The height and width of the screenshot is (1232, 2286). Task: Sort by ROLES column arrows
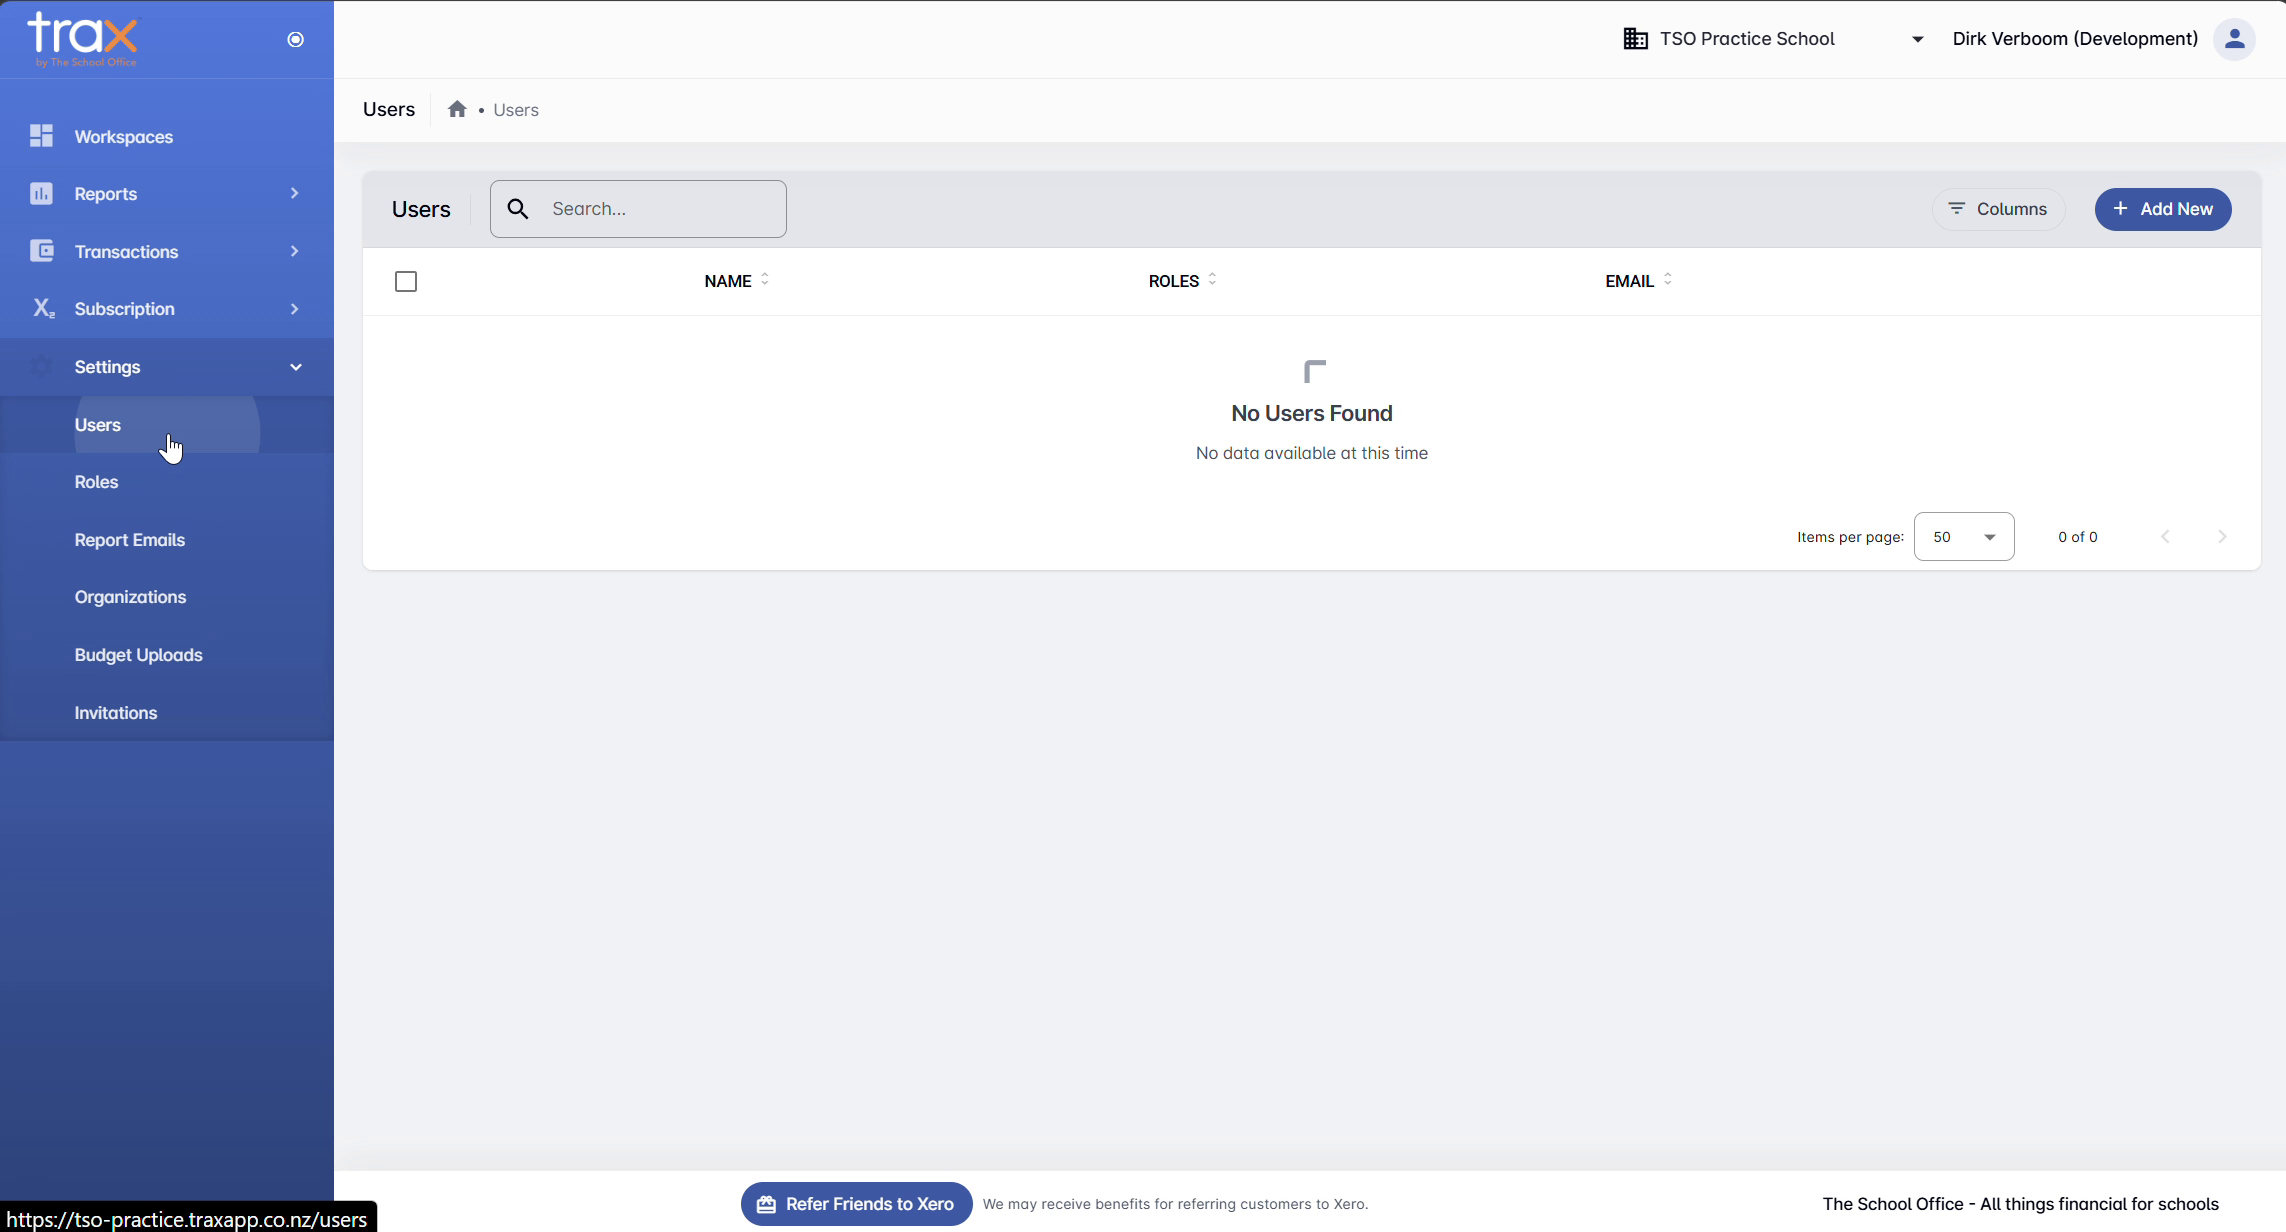pos(1212,280)
